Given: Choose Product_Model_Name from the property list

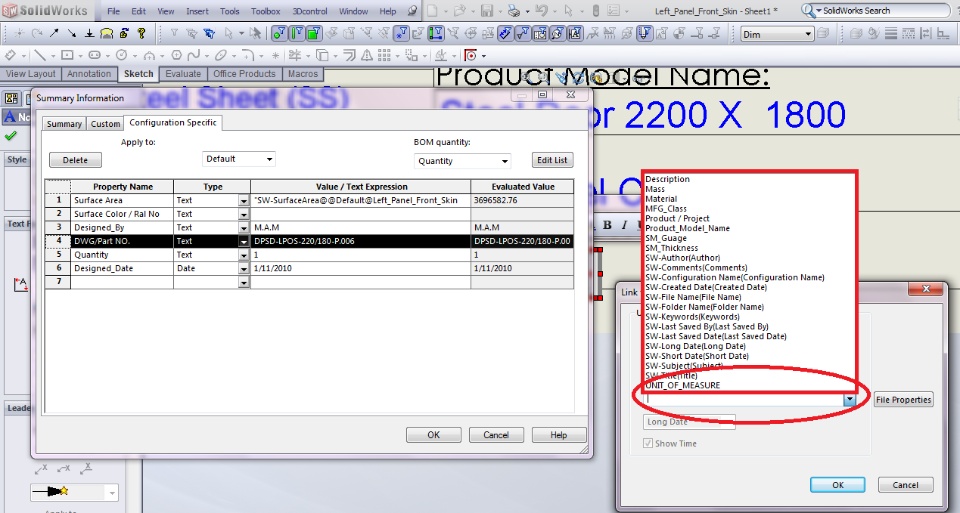Looking at the screenshot, I should click(688, 228).
